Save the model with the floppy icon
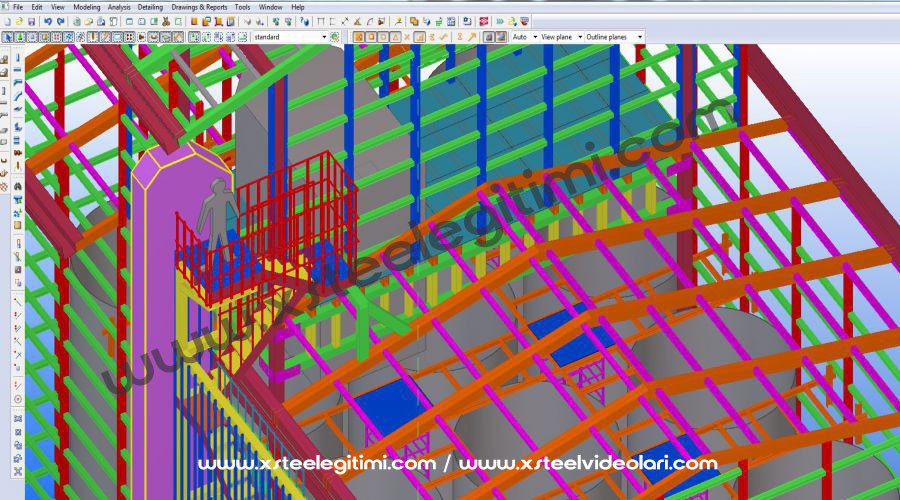This screenshot has height=500, width=900. [x=31, y=21]
